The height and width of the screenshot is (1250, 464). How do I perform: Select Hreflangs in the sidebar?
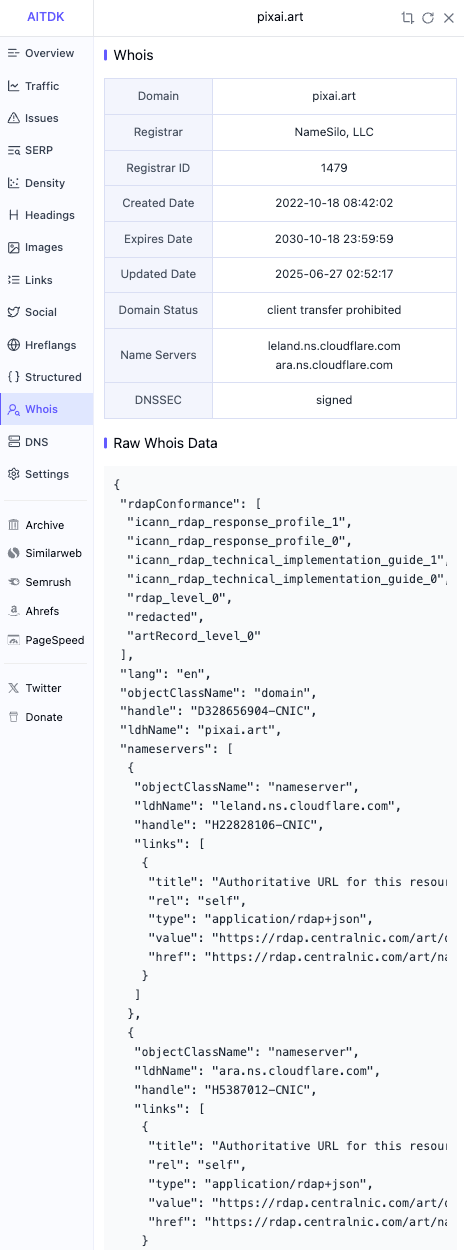[46, 345]
